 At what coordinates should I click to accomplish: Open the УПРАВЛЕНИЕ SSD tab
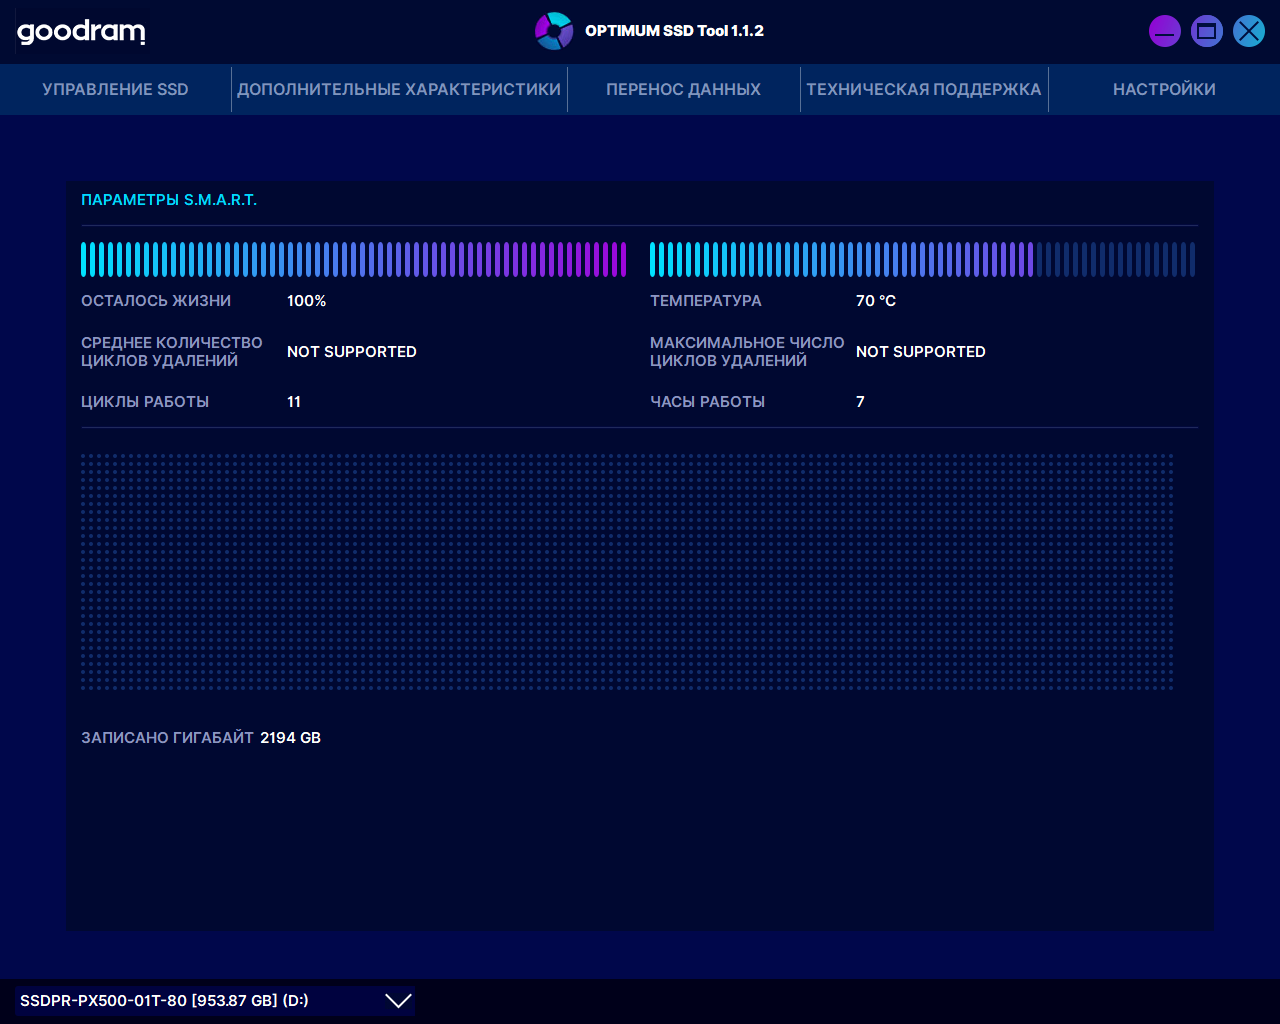point(115,89)
